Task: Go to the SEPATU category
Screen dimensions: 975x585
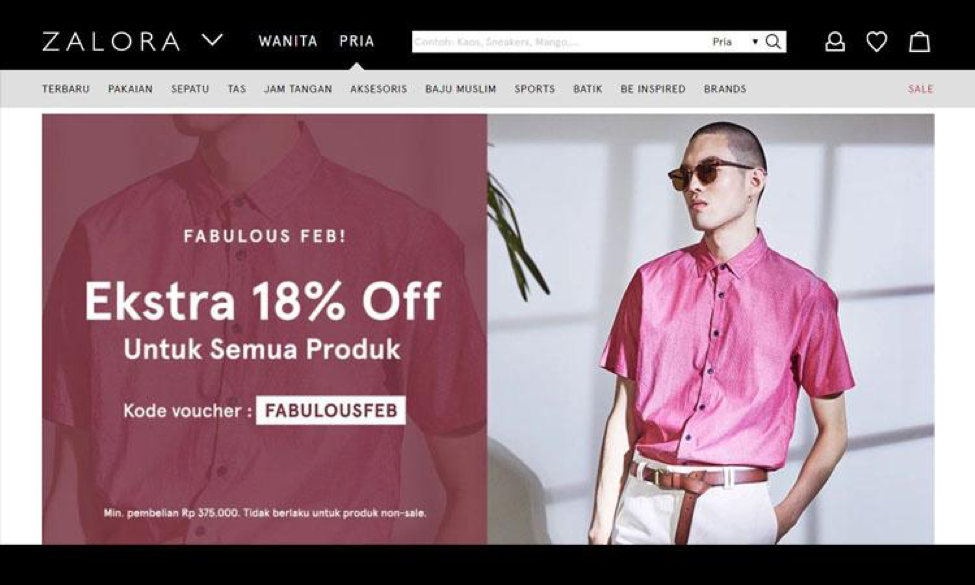Action: [190, 89]
